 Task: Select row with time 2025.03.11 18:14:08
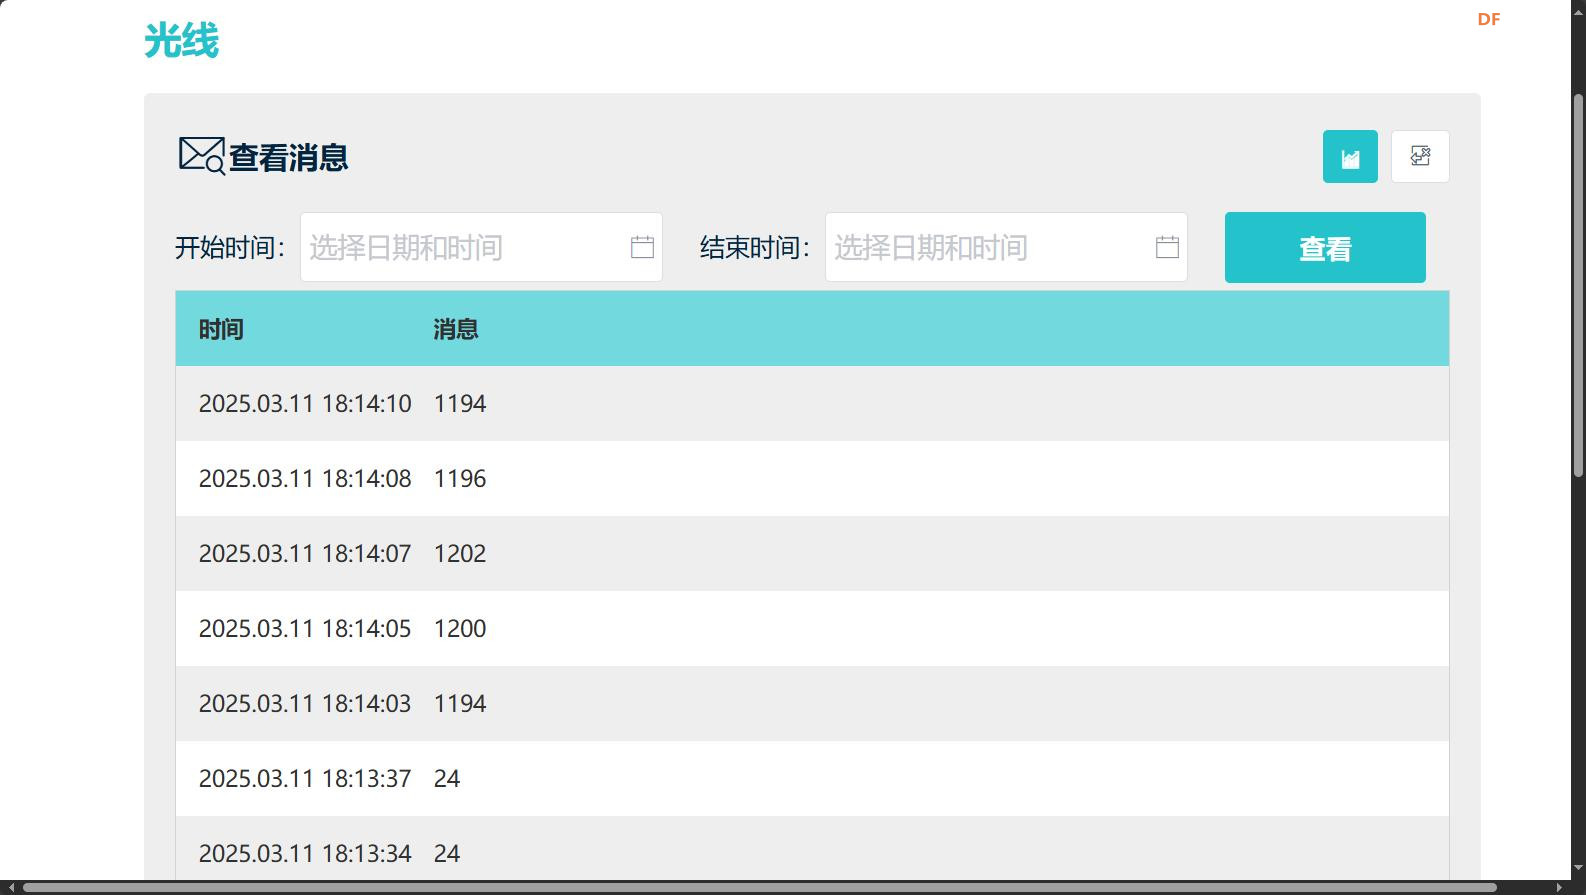(x=812, y=478)
